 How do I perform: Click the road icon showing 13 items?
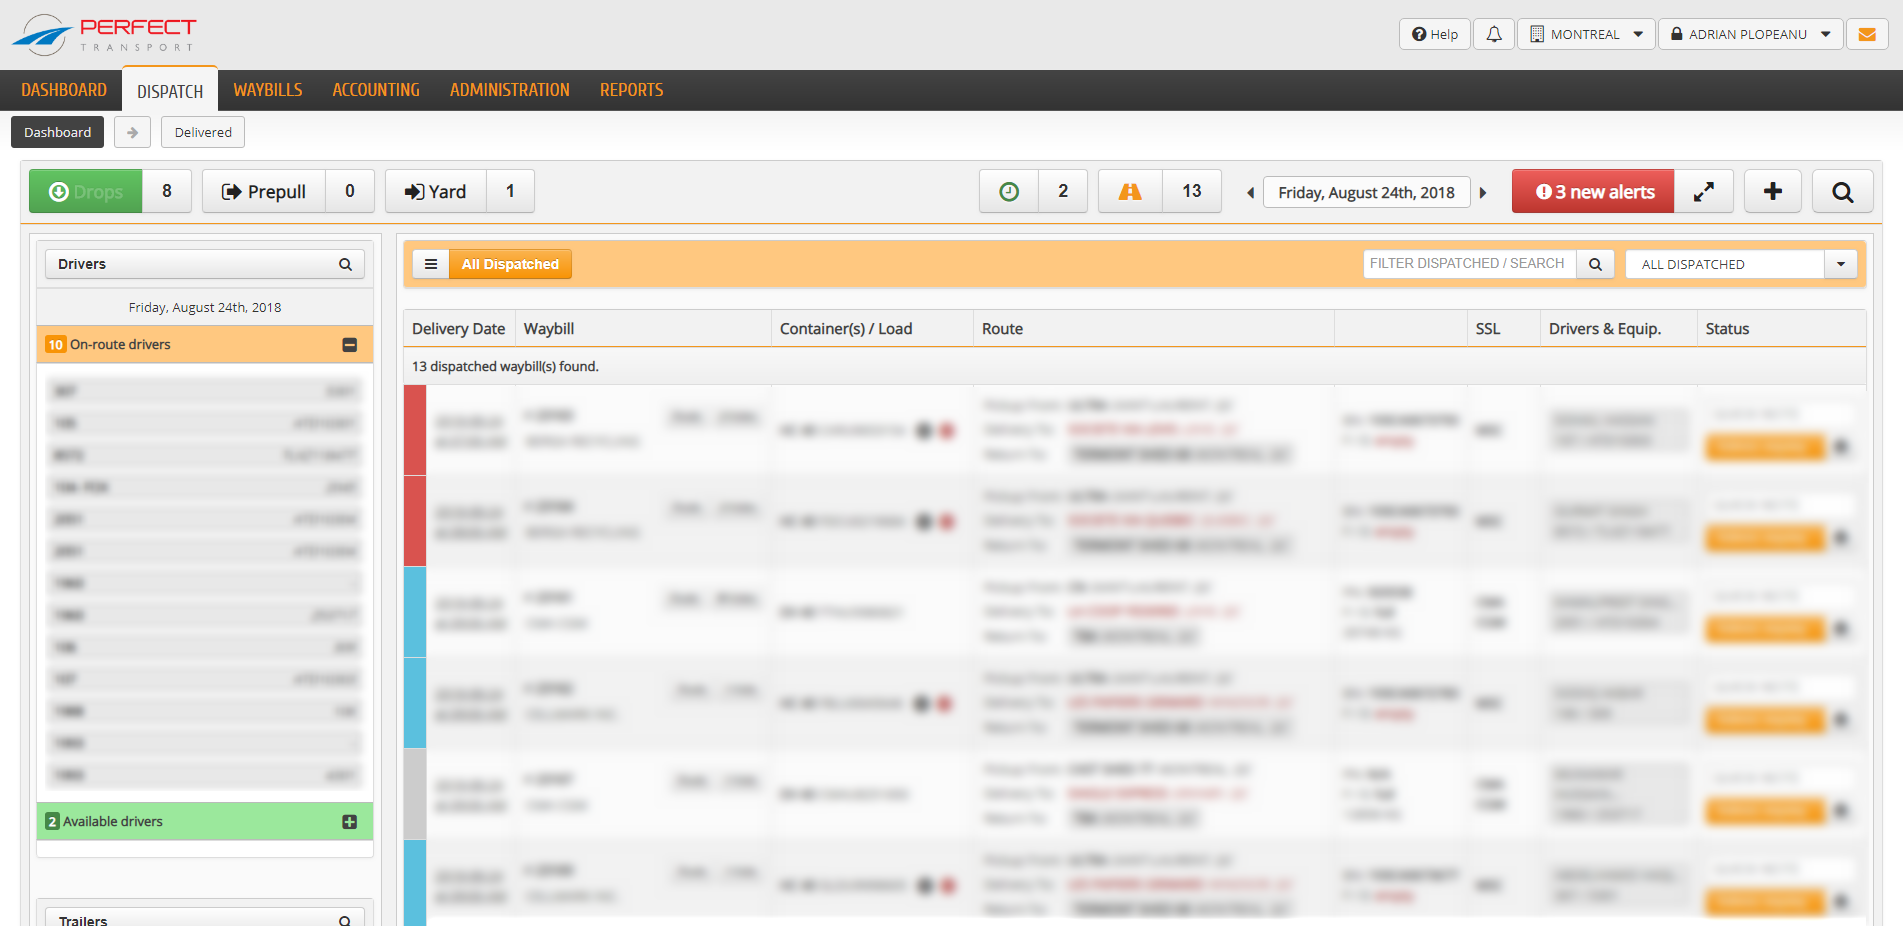[x=1130, y=191]
